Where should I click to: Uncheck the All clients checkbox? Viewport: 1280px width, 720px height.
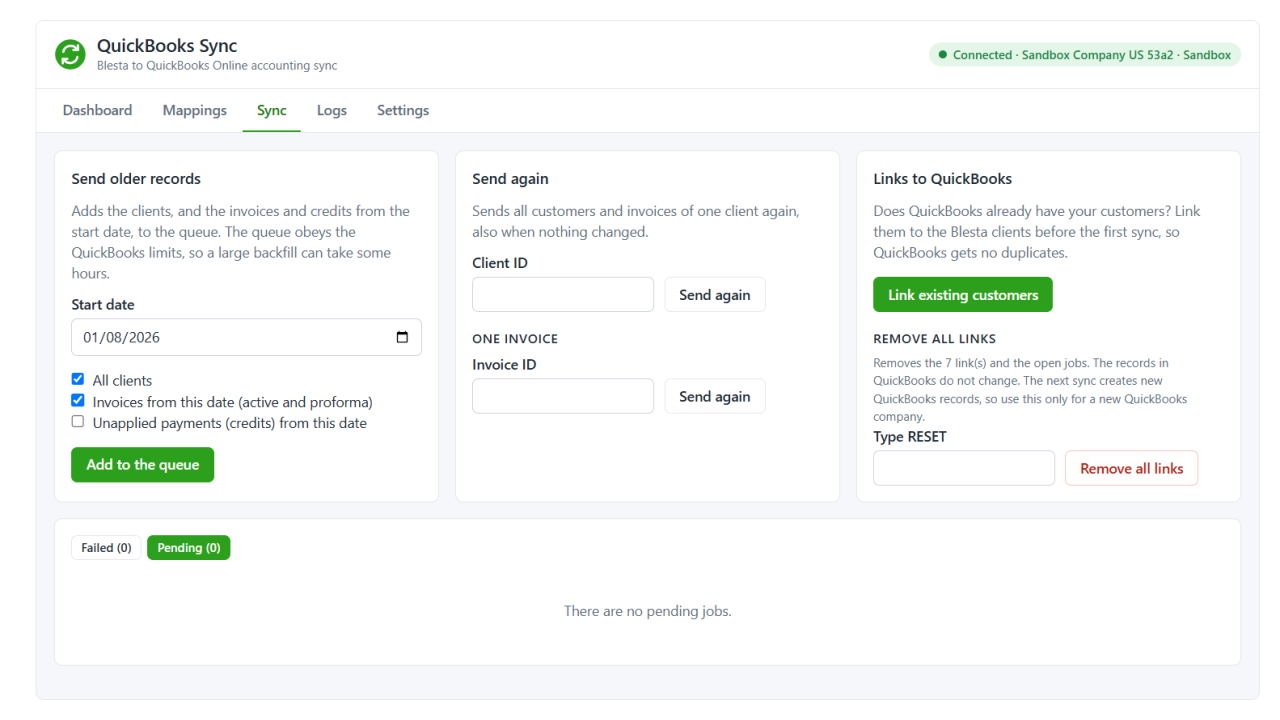point(78,380)
